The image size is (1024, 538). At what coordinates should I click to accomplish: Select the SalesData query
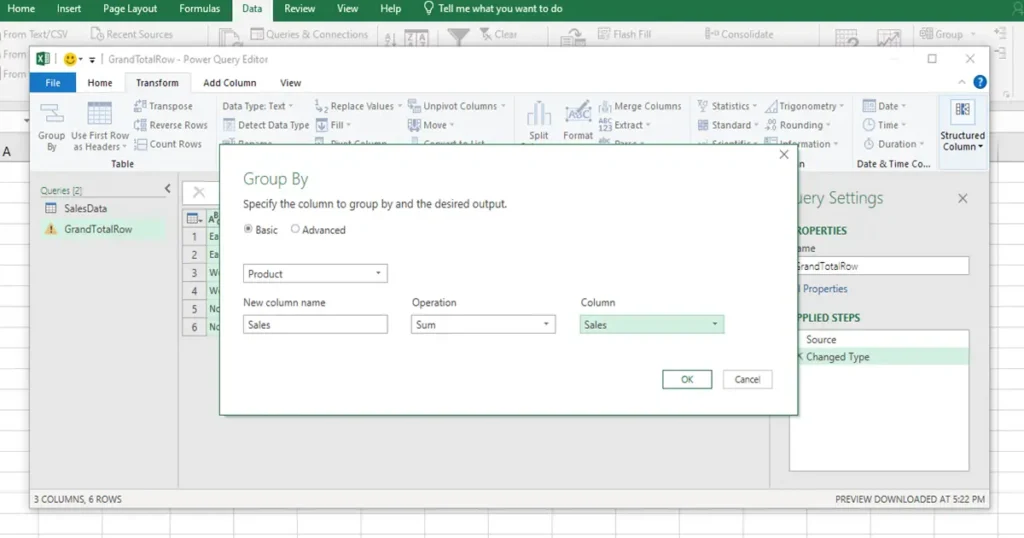(85, 208)
